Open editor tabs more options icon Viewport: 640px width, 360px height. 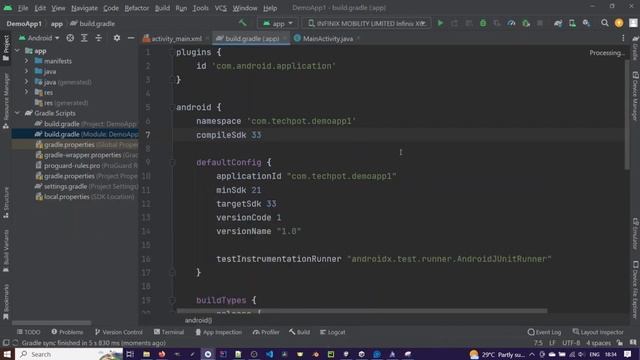pos(623,38)
